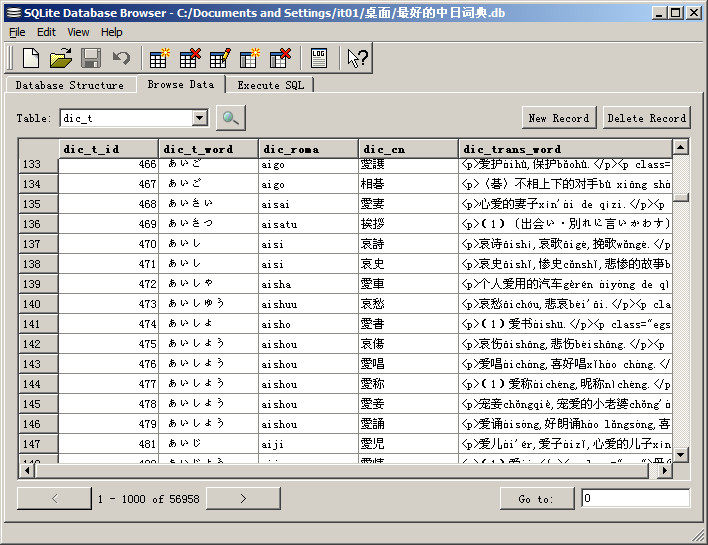Switch to the Database Structure tab
708x545 pixels.
coord(70,85)
